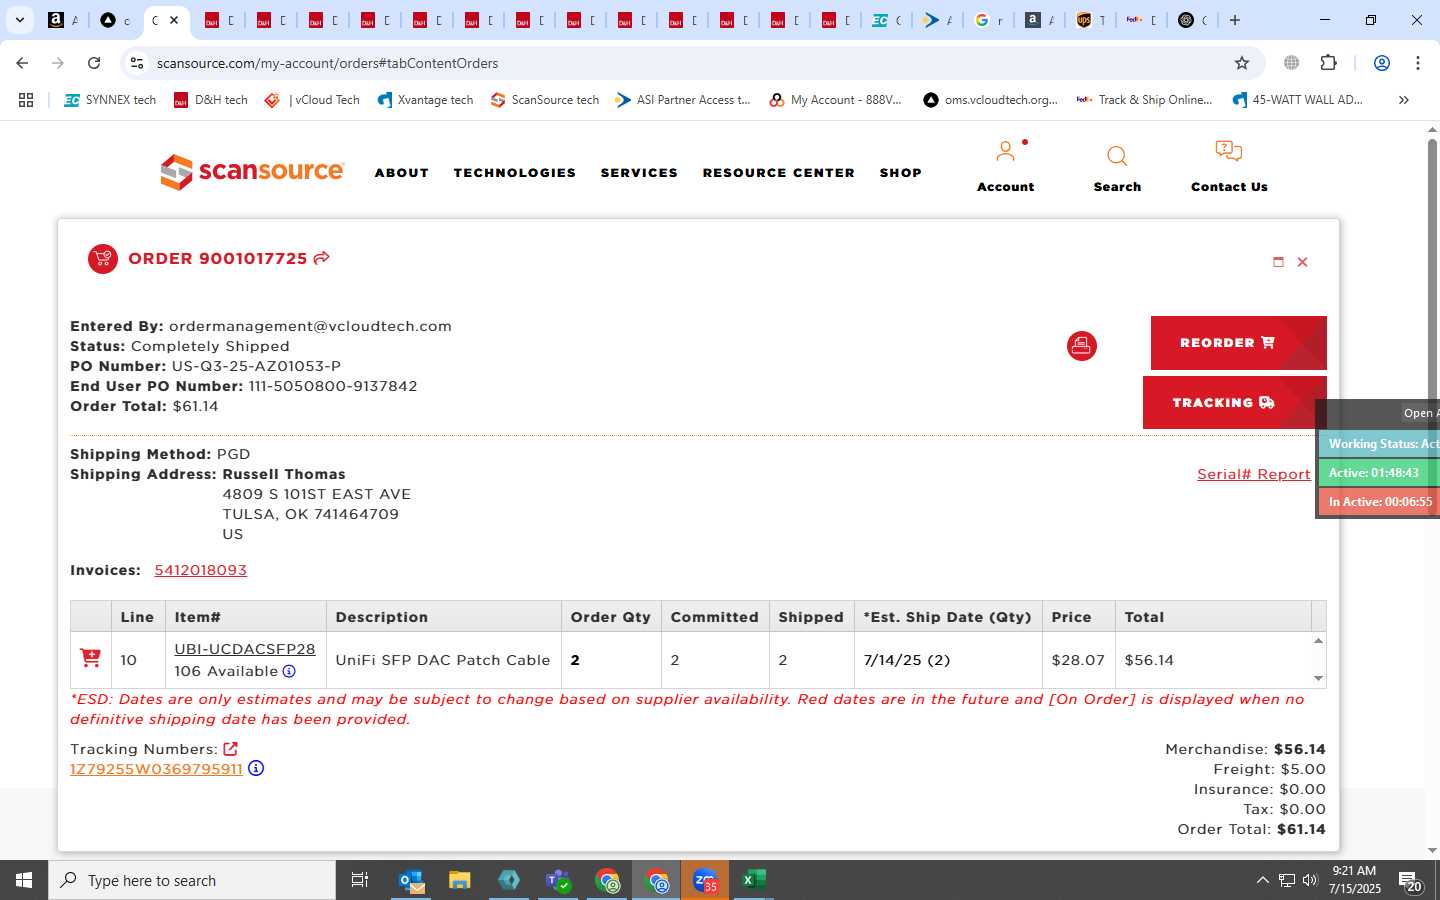1440x900 pixels.
Task: Click info icon next to tracking number
Action: [256, 768]
